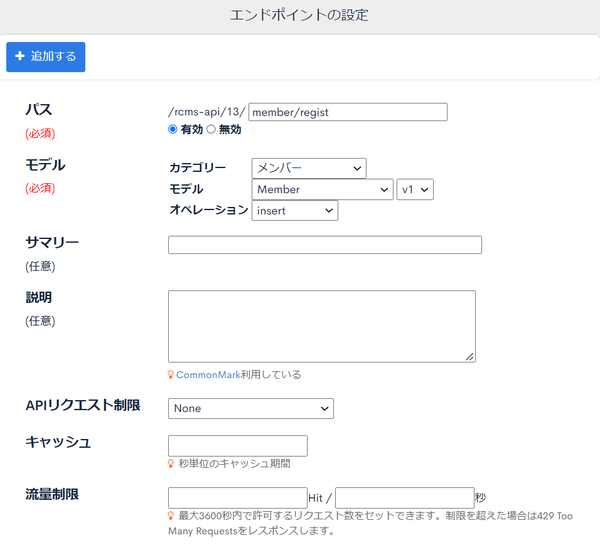Open the APIリクエスト制限 dropdown showing None
Viewport: 600px width, 550px height.
251,408
